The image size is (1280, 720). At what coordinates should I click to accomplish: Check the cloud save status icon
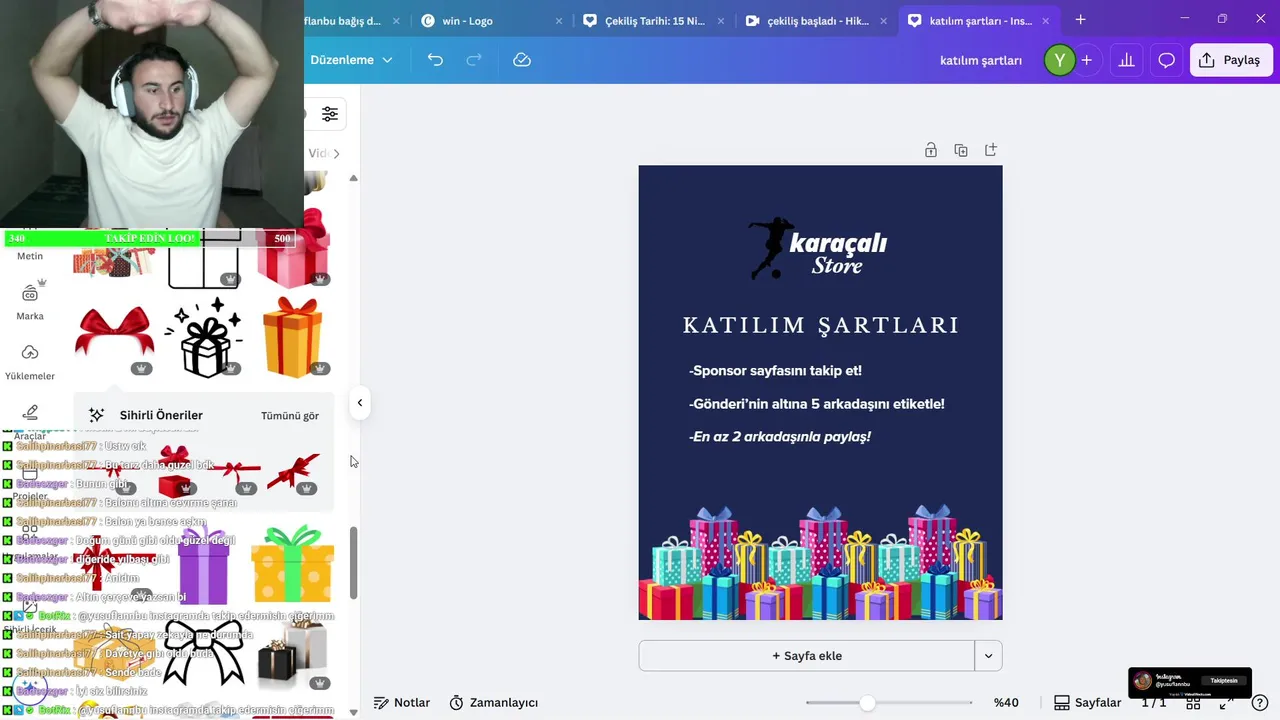click(522, 60)
